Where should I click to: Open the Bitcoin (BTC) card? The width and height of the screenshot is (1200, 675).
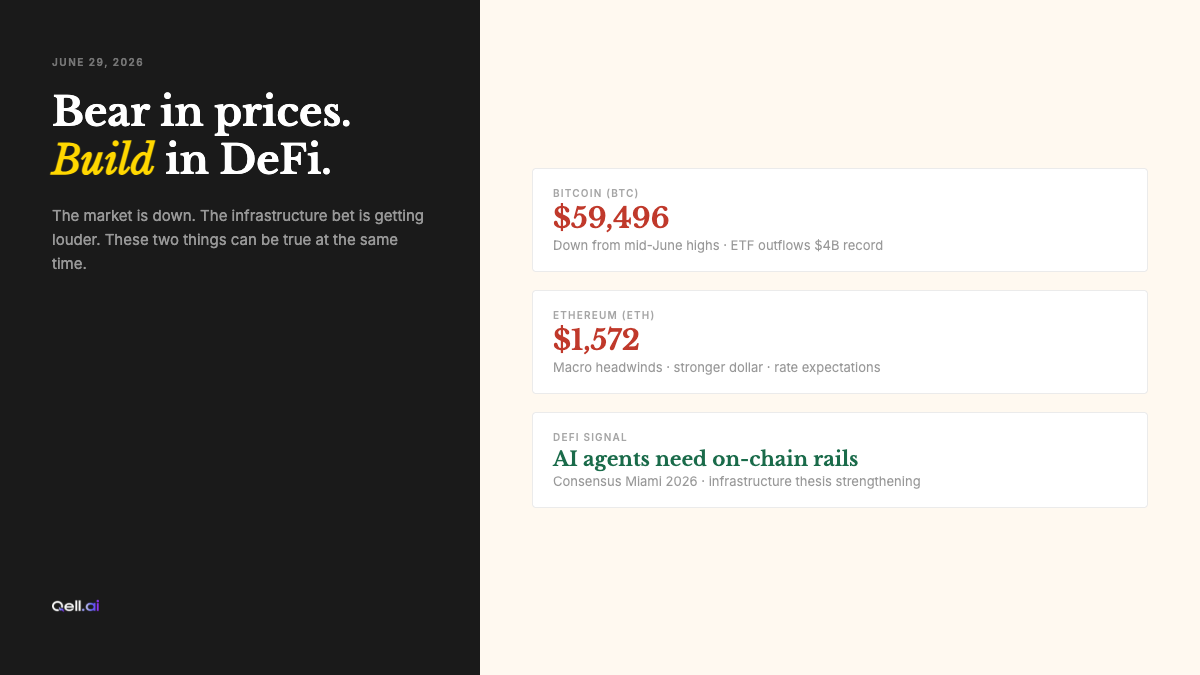(x=840, y=220)
